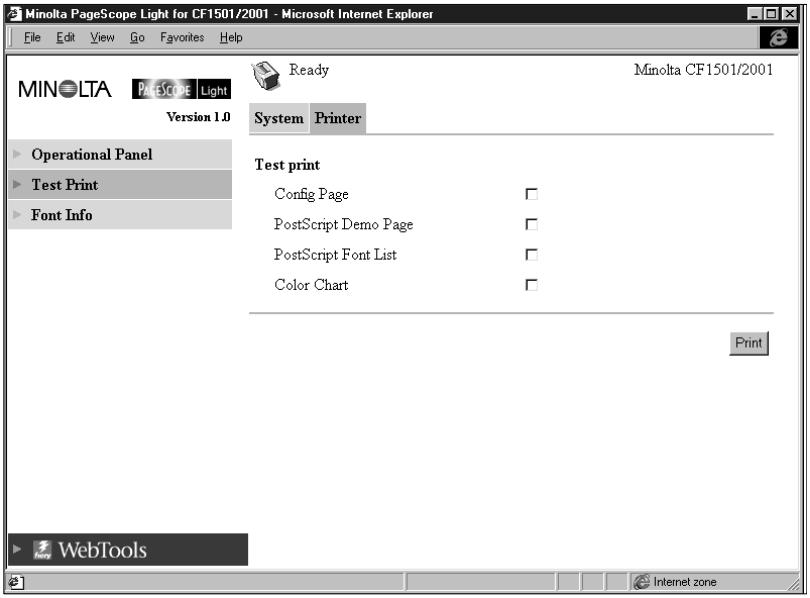Click the Config Page label
Viewport: 810px width, 598px height.
(311, 194)
